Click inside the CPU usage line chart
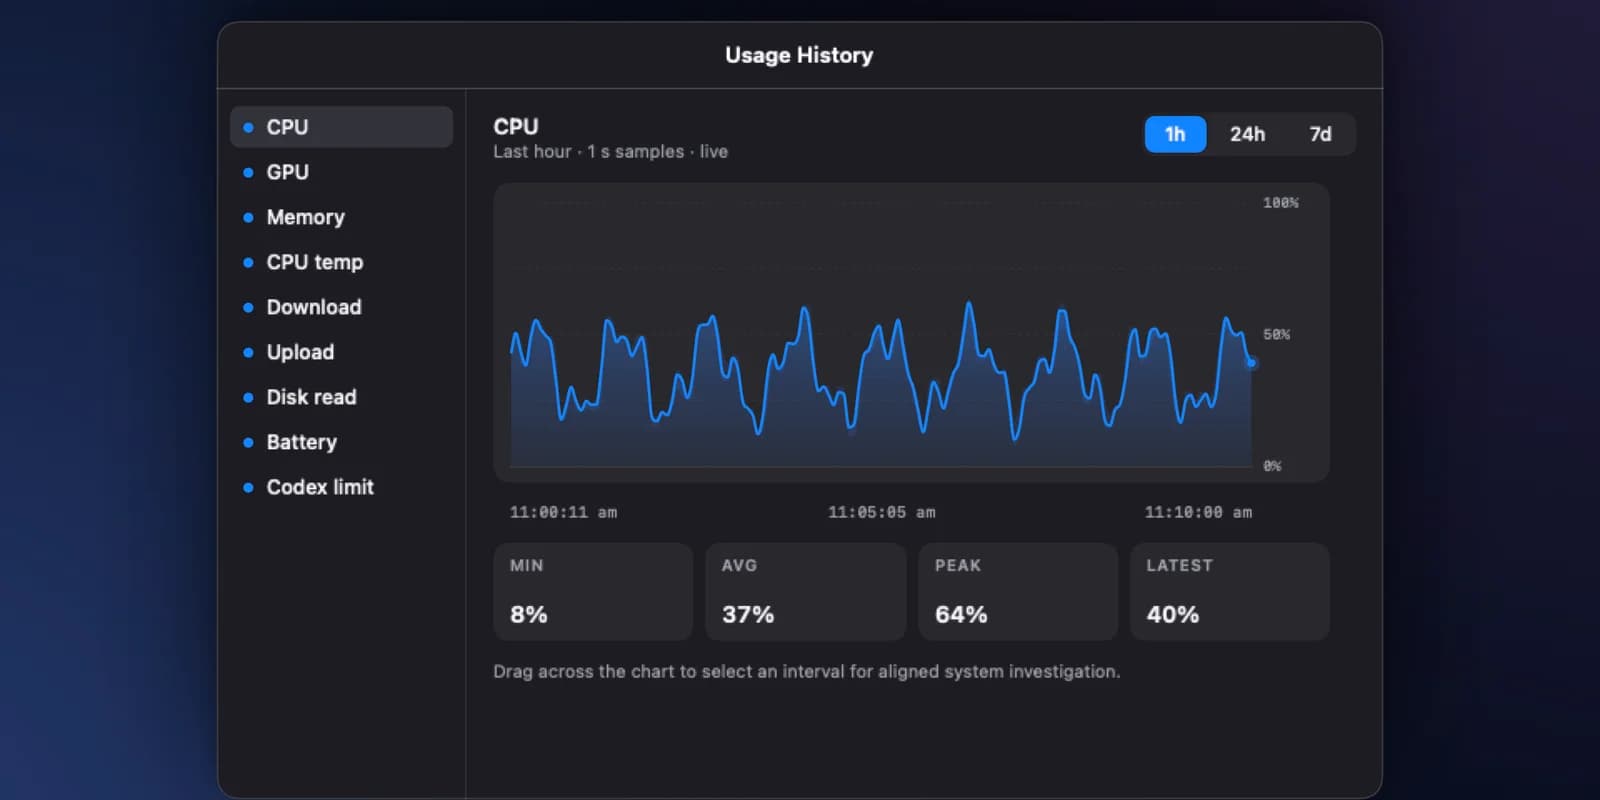Screen dimensions: 1600x800 point(911,332)
